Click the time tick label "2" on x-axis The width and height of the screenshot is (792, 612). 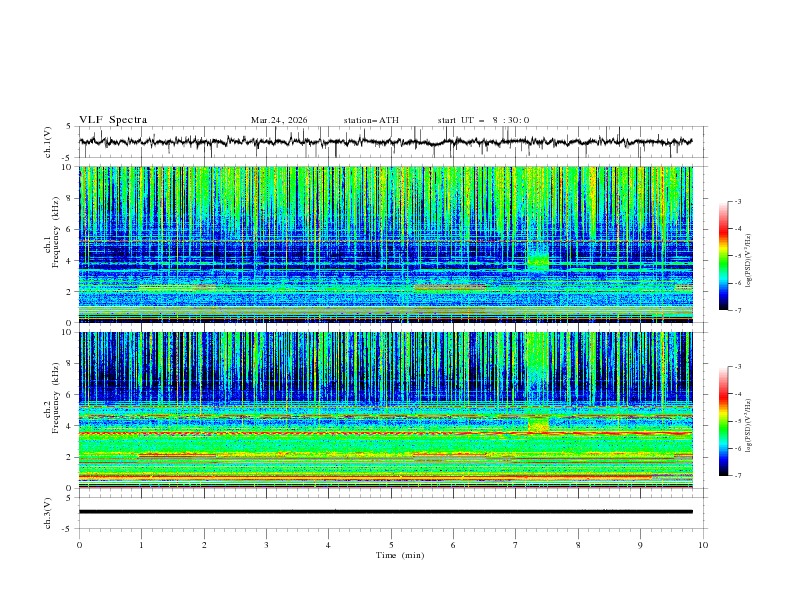click(x=204, y=545)
